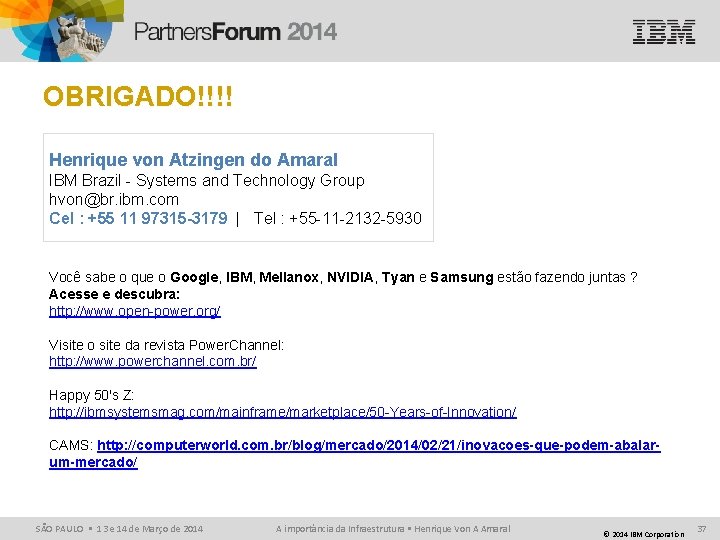720x540 pixels.
Task: Click the colorful PartnersForum emblem image
Action: click(x=62, y=30)
